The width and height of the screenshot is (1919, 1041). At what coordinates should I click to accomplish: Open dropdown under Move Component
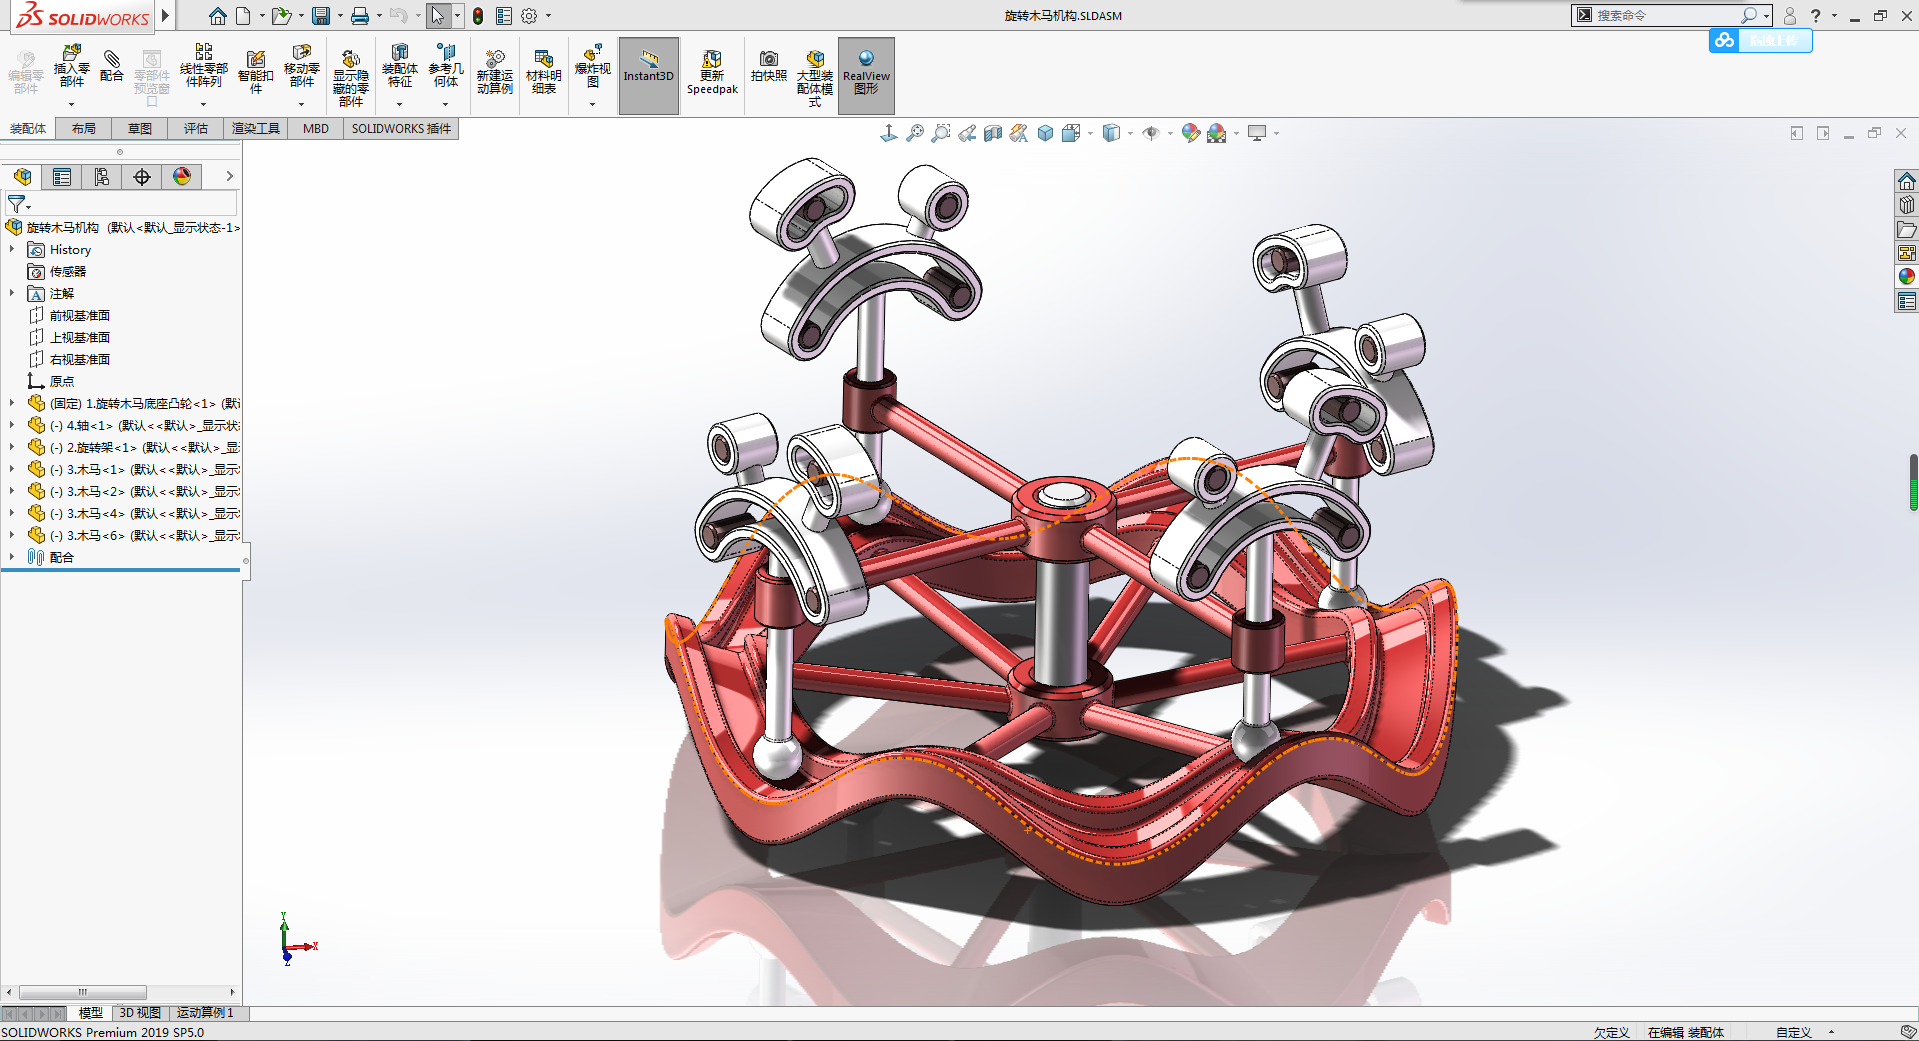(x=301, y=104)
